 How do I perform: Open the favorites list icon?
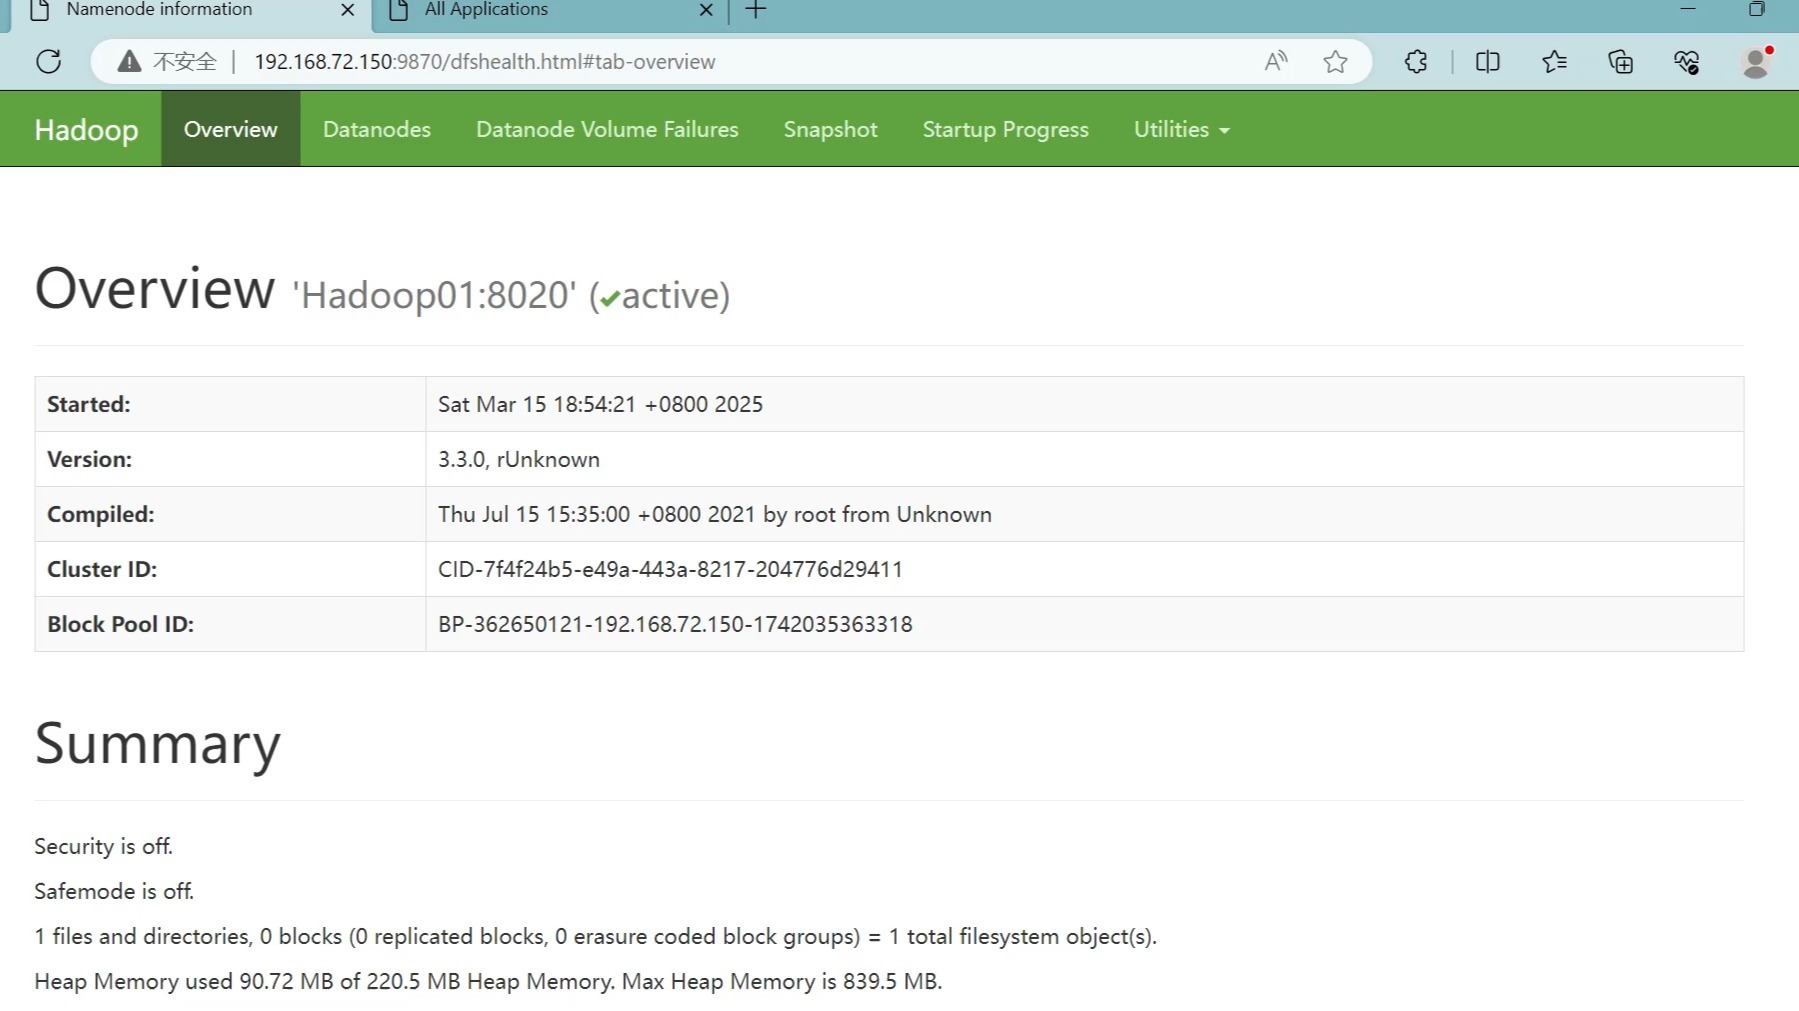pyautogui.click(x=1554, y=62)
